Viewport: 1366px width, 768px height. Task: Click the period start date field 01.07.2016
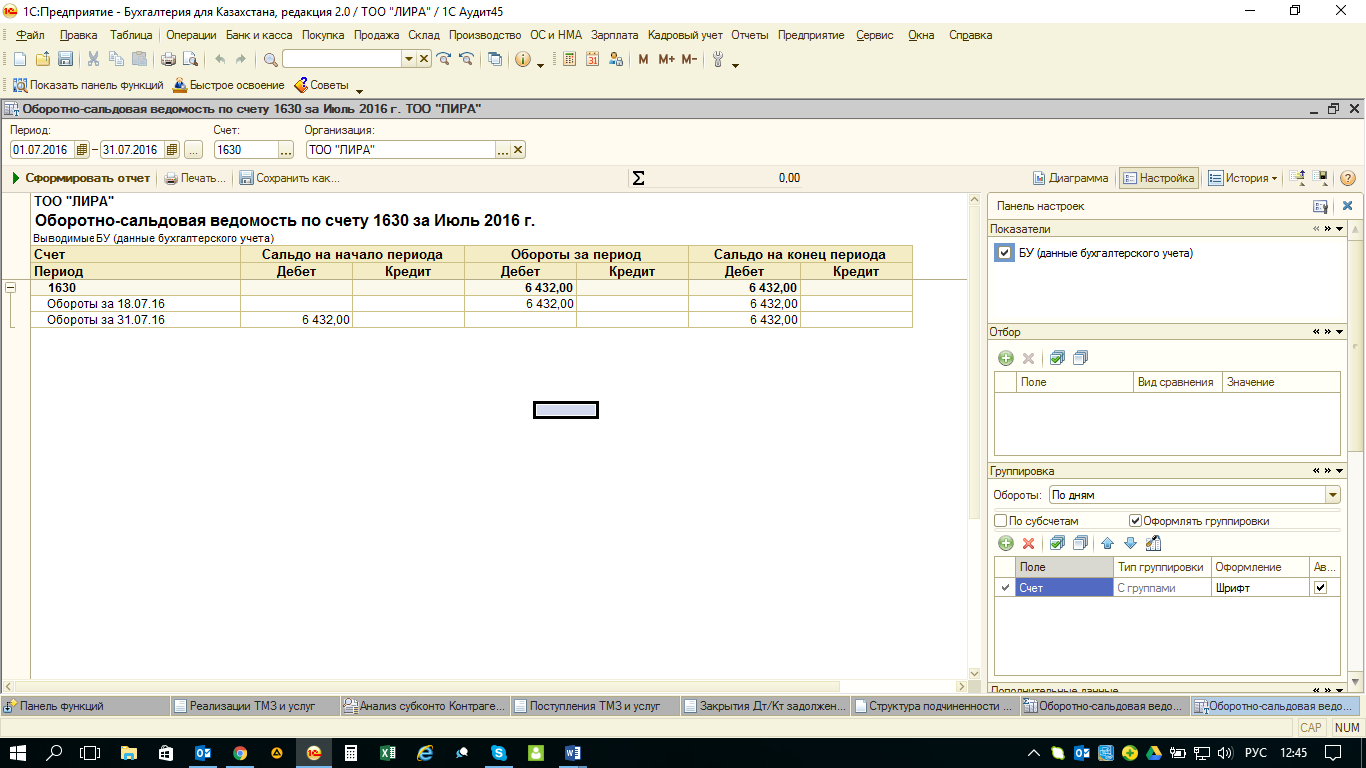pos(42,150)
